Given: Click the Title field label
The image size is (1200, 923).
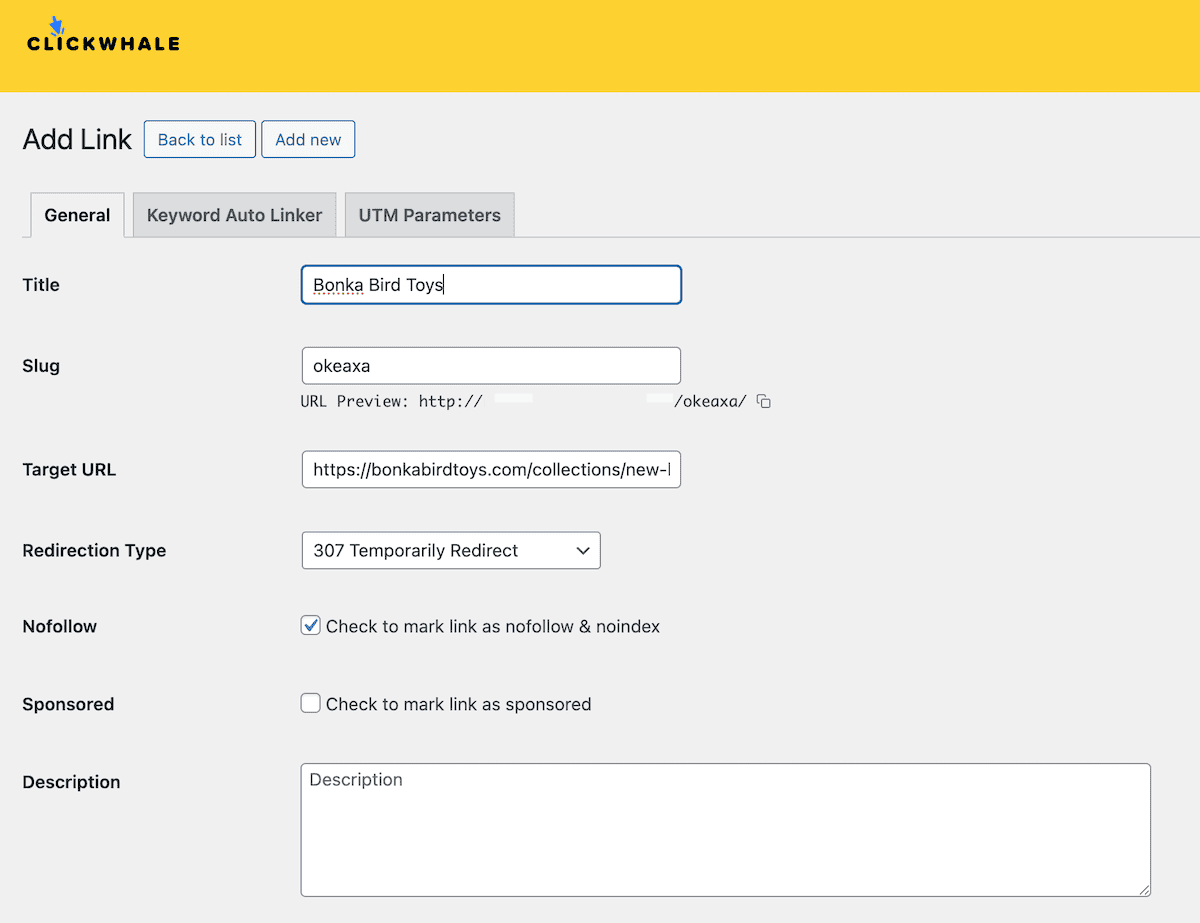Looking at the screenshot, I should point(41,285).
